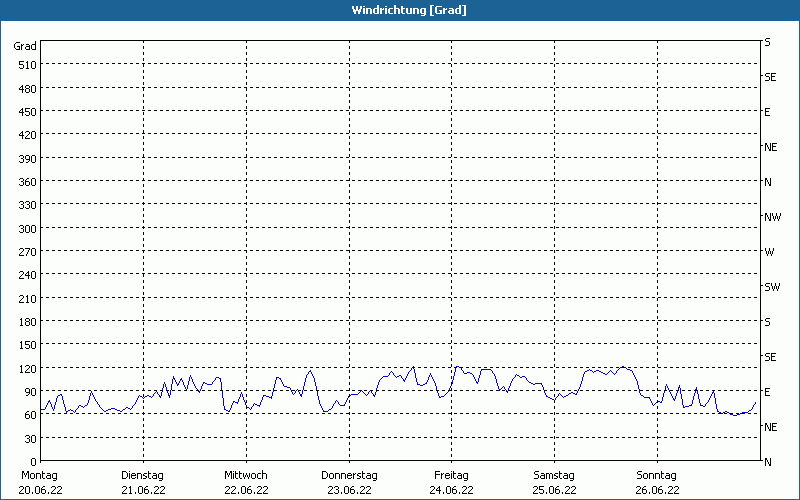Image resolution: width=800 pixels, height=500 pixels.
Task: Click the 360 value on the left axis
Action: tap(27, 182)
